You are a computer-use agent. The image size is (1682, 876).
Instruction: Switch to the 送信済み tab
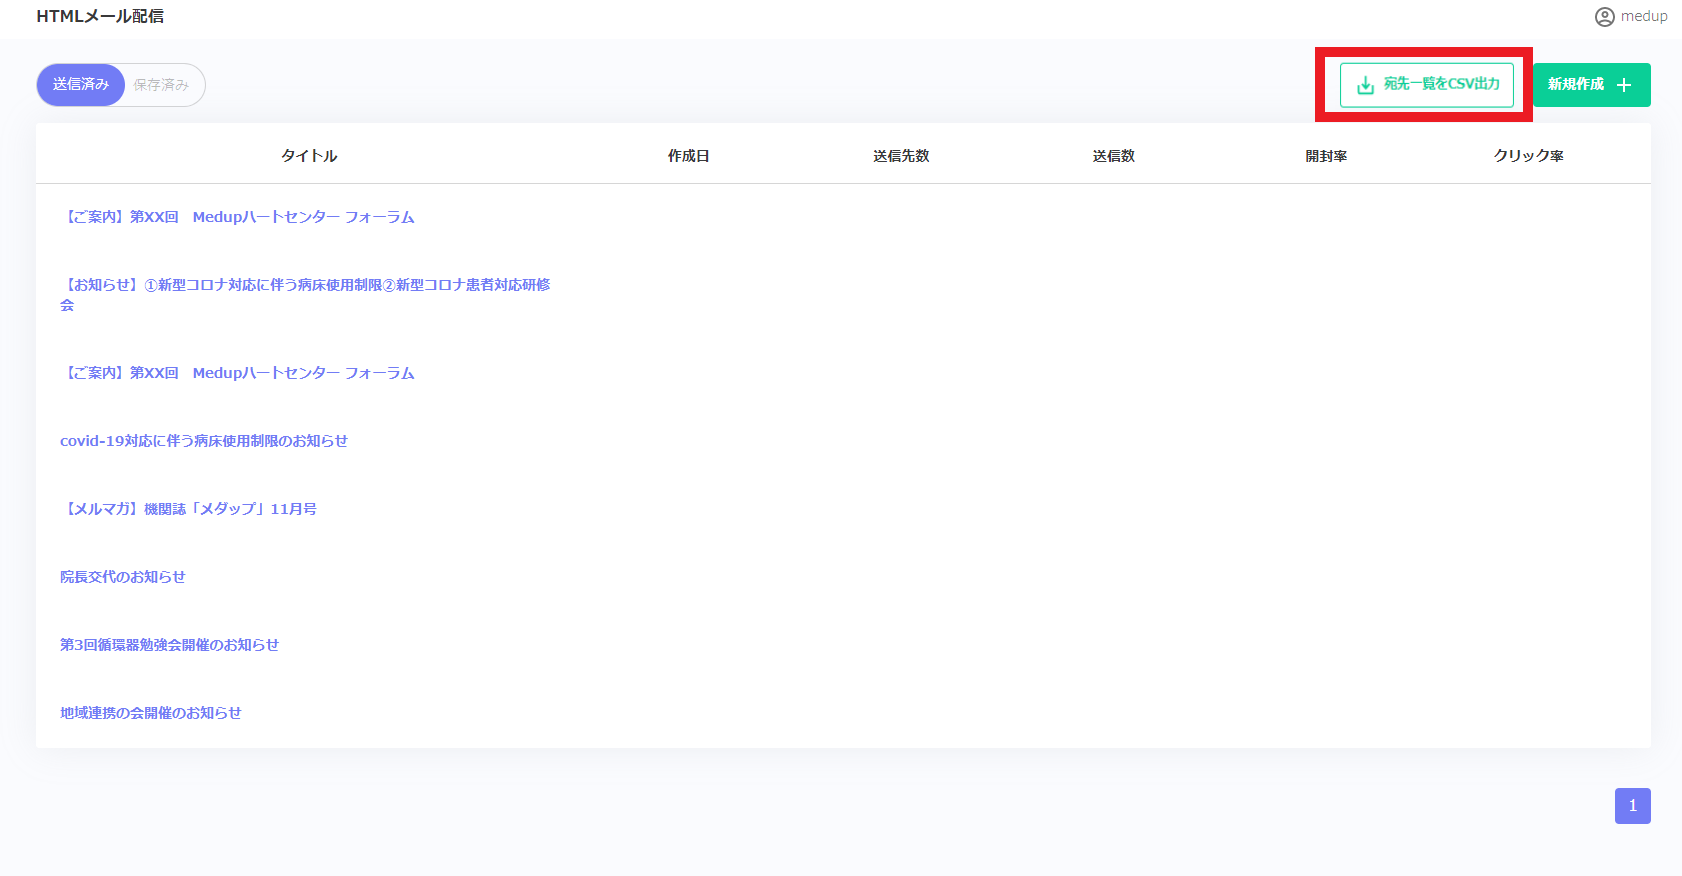(x=81, y=85)
